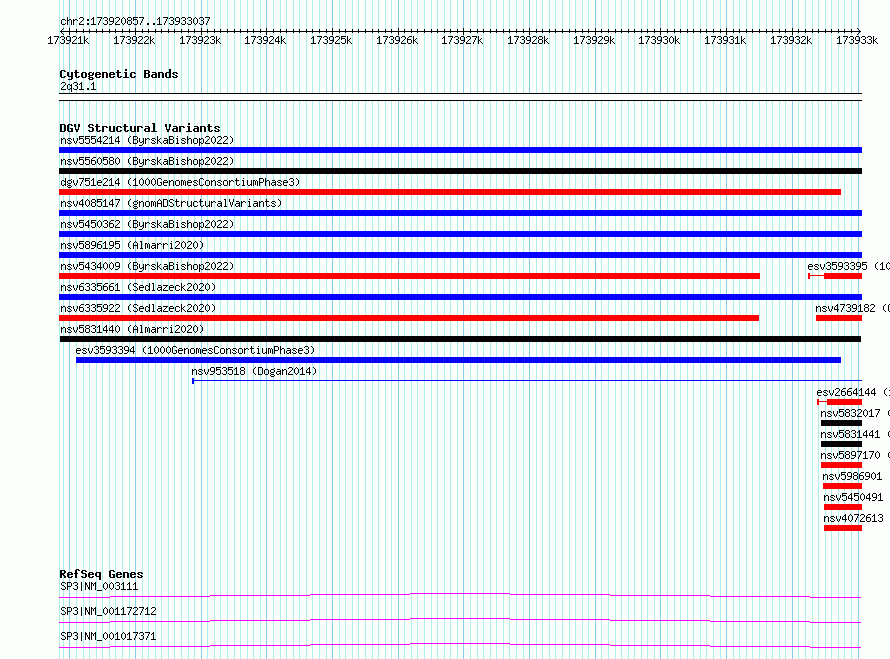Click the long red bar under nsv5434009
890x659 pixels.
point(409,276)
